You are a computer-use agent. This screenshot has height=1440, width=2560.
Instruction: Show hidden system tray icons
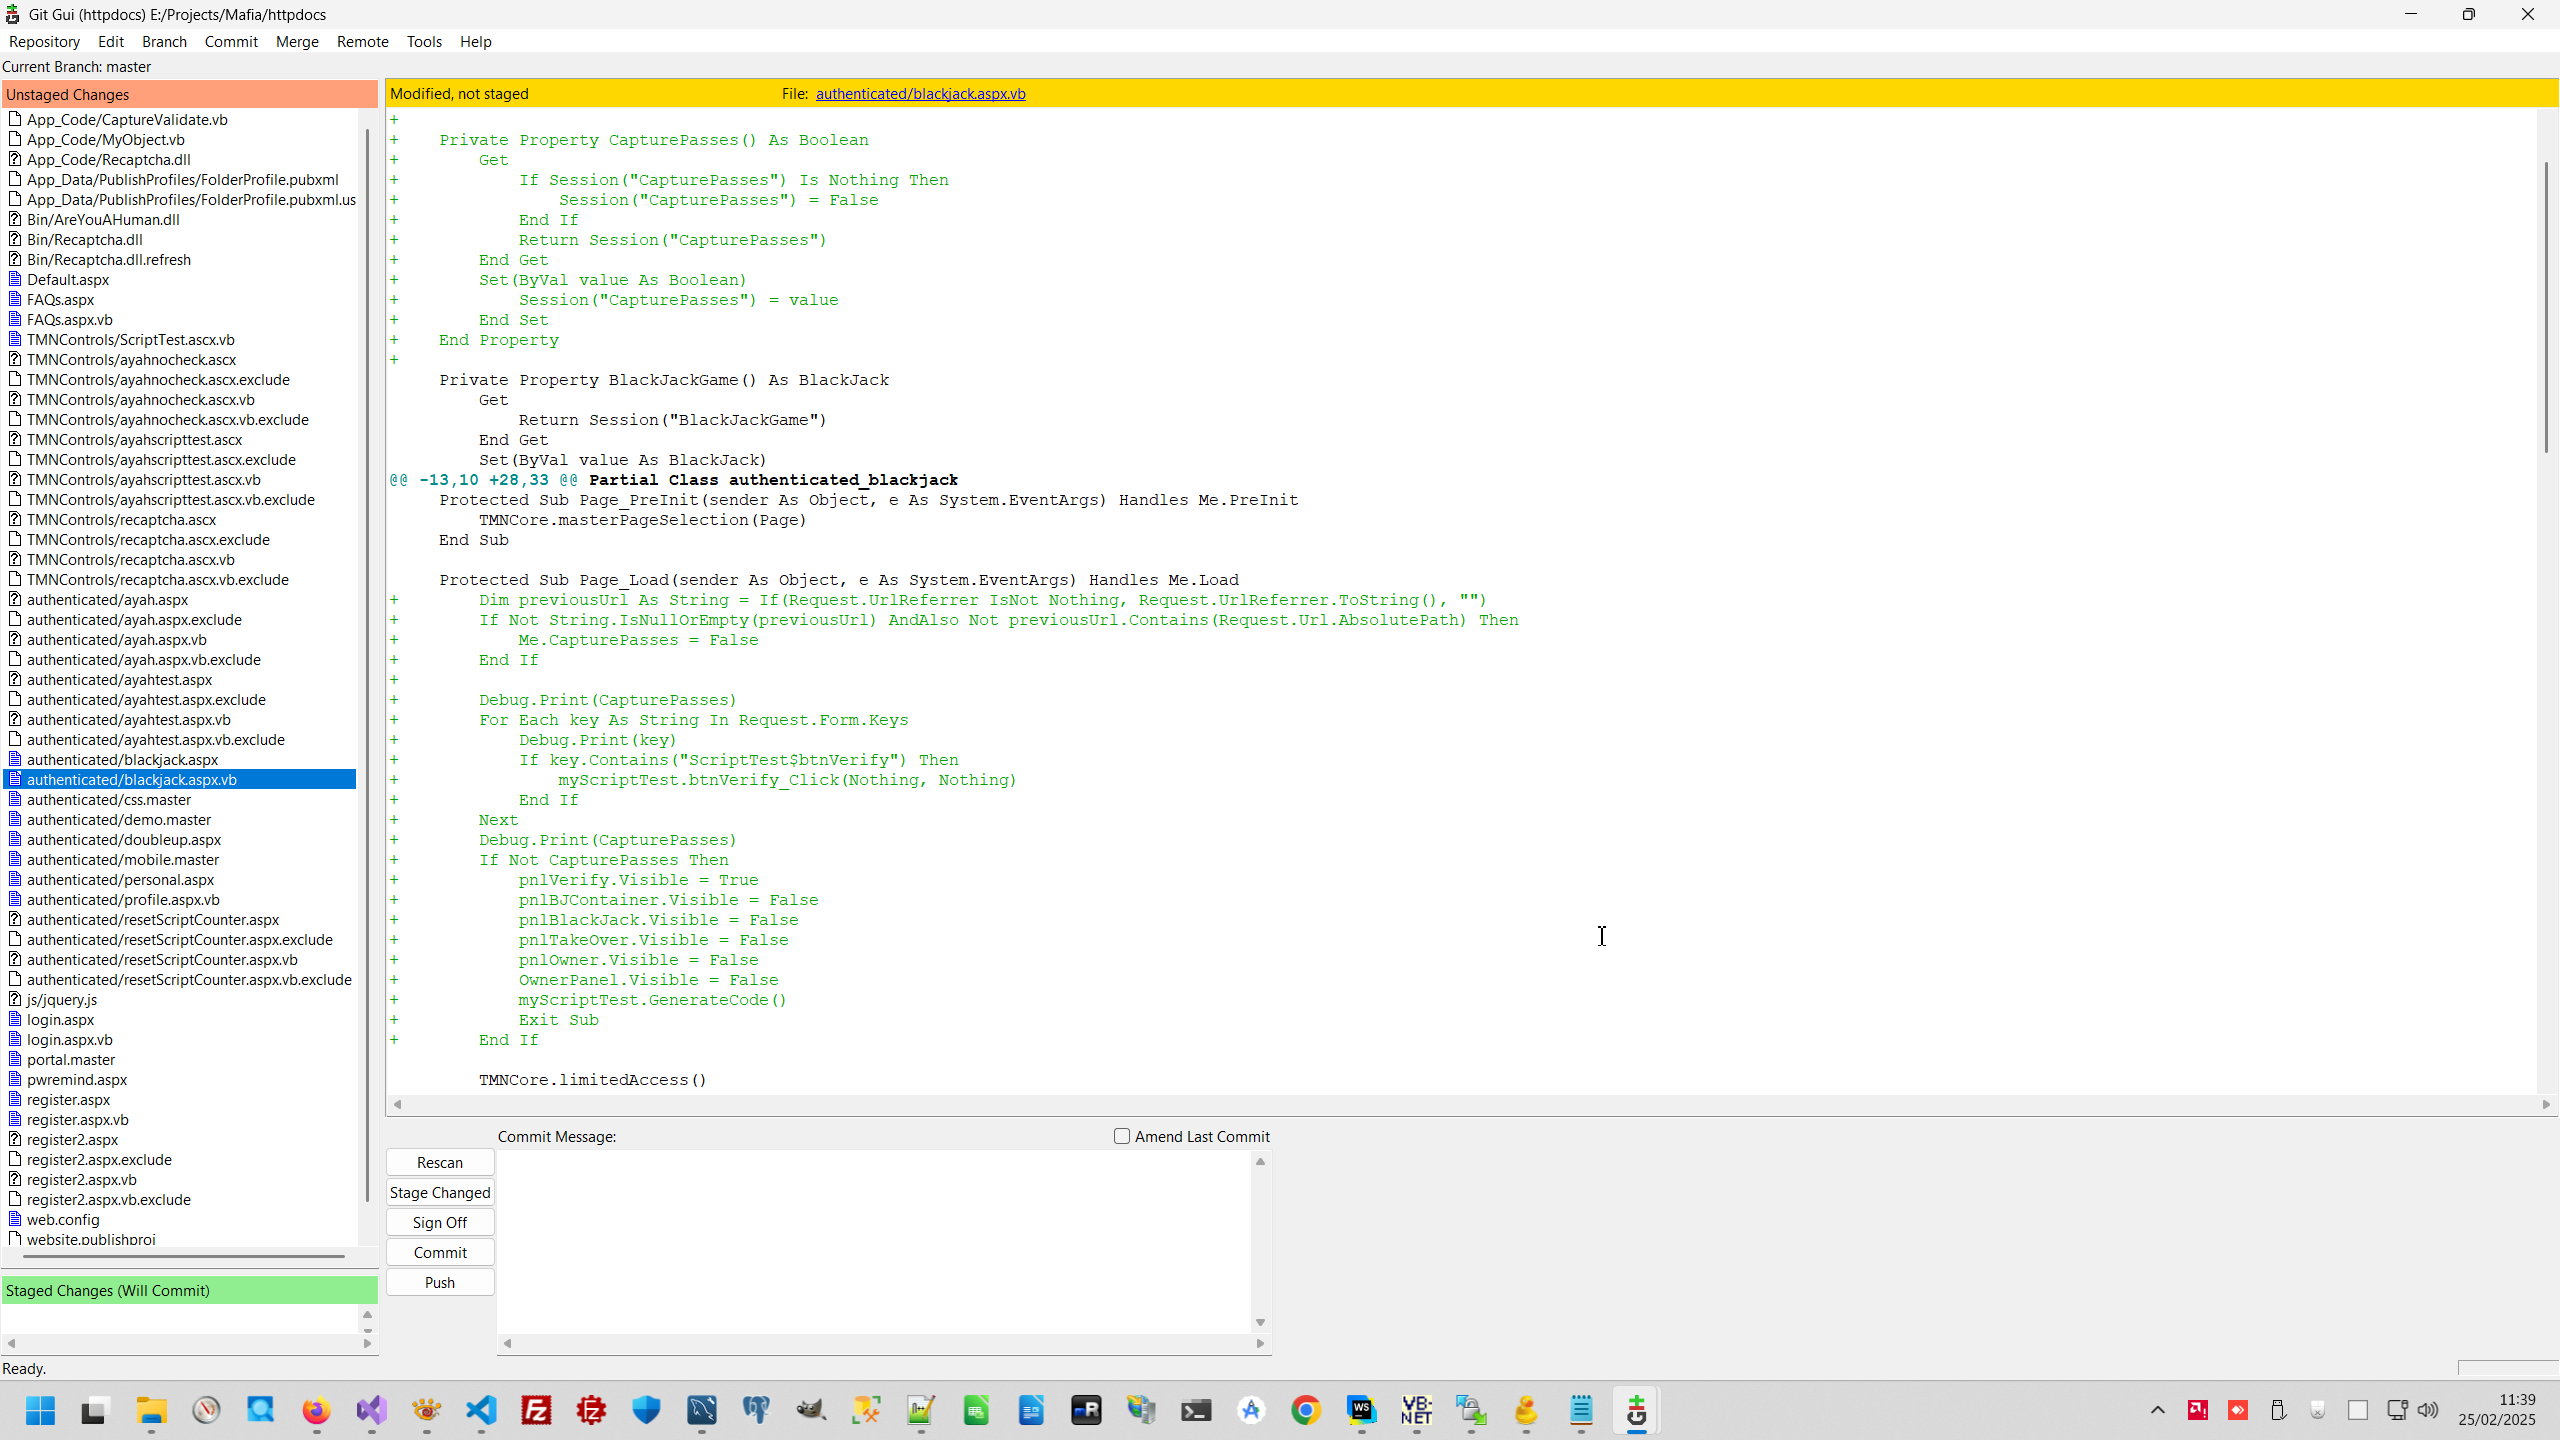(2157, 1411)
